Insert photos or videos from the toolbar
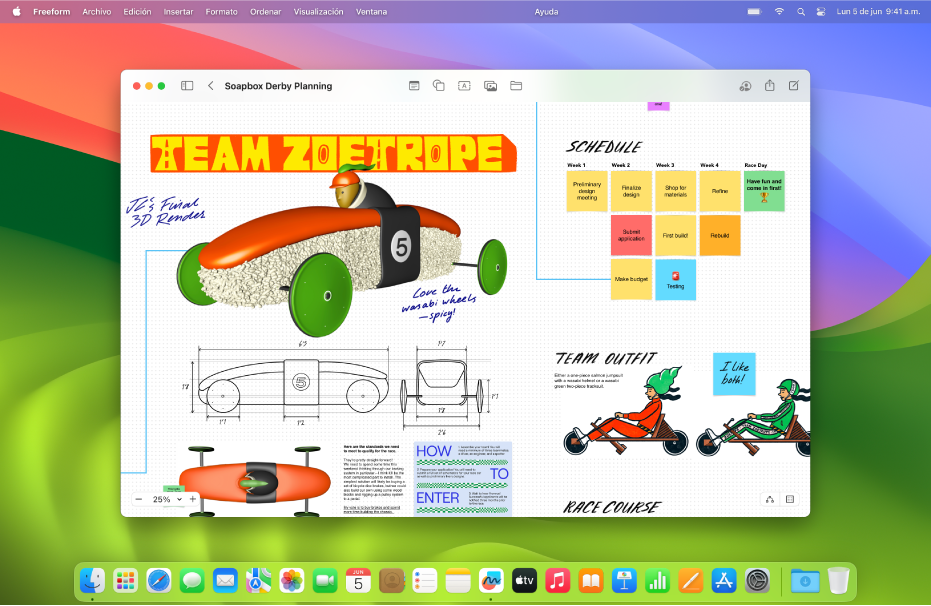This screenshot has height=606, width=931. click(x=490, y=86)
